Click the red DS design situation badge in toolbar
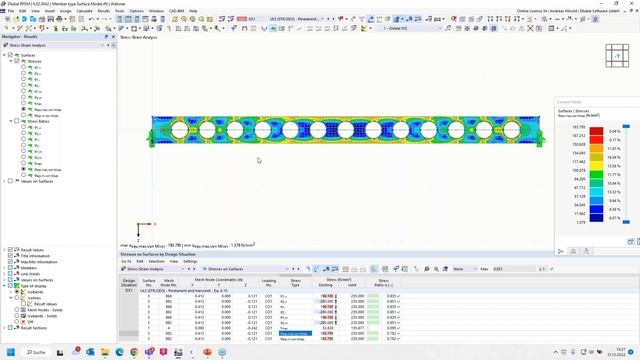640x360 pixels. pyautogui.click(x=242, y=19)
